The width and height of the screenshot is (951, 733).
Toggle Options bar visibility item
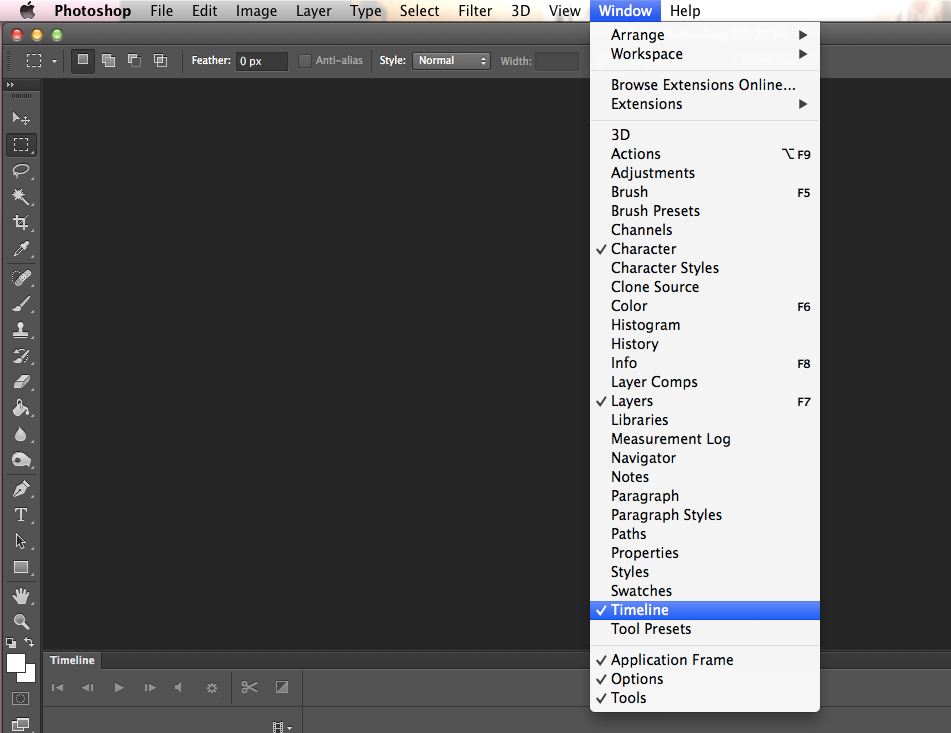705,678
